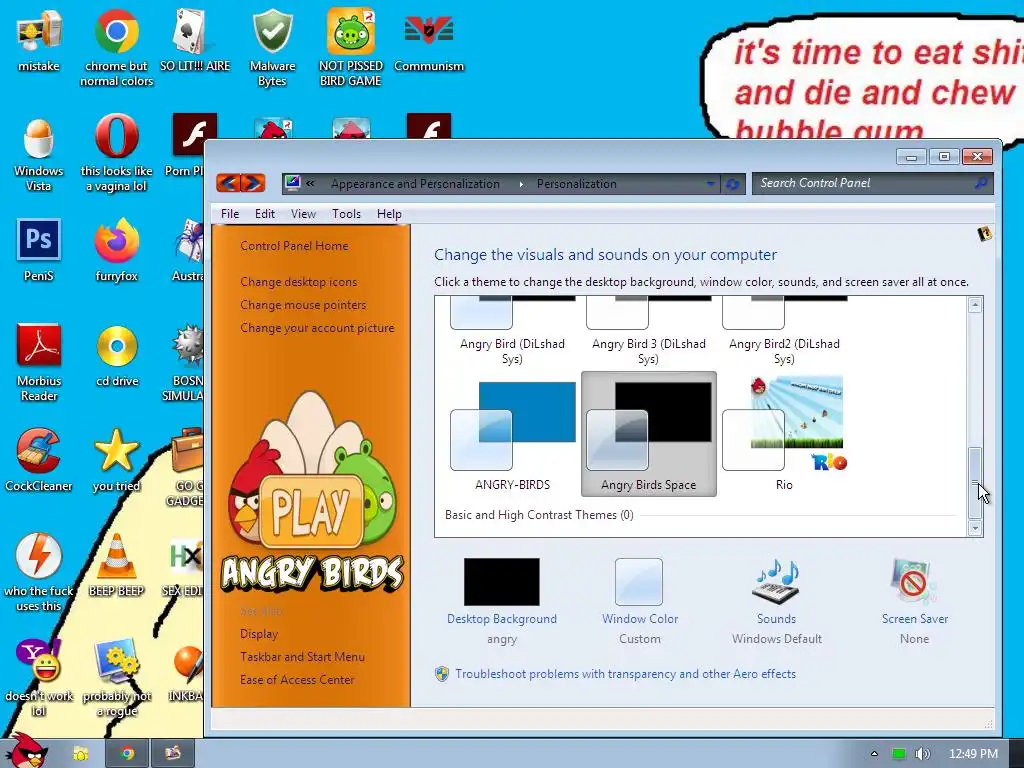This screenshot has height=768, width=1024.
Task: Select the cd drive desktop icon
Action: click(117, 356)
